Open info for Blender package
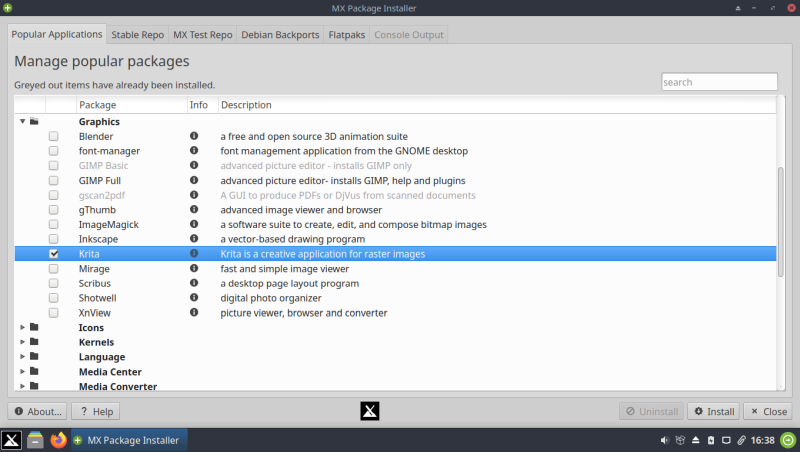 194,136
